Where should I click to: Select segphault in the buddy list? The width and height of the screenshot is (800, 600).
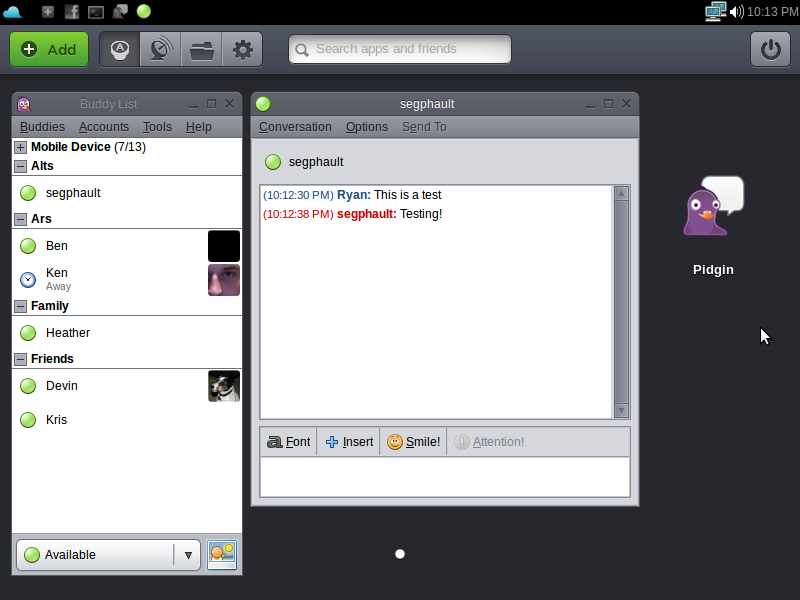[x=127, y=193]
